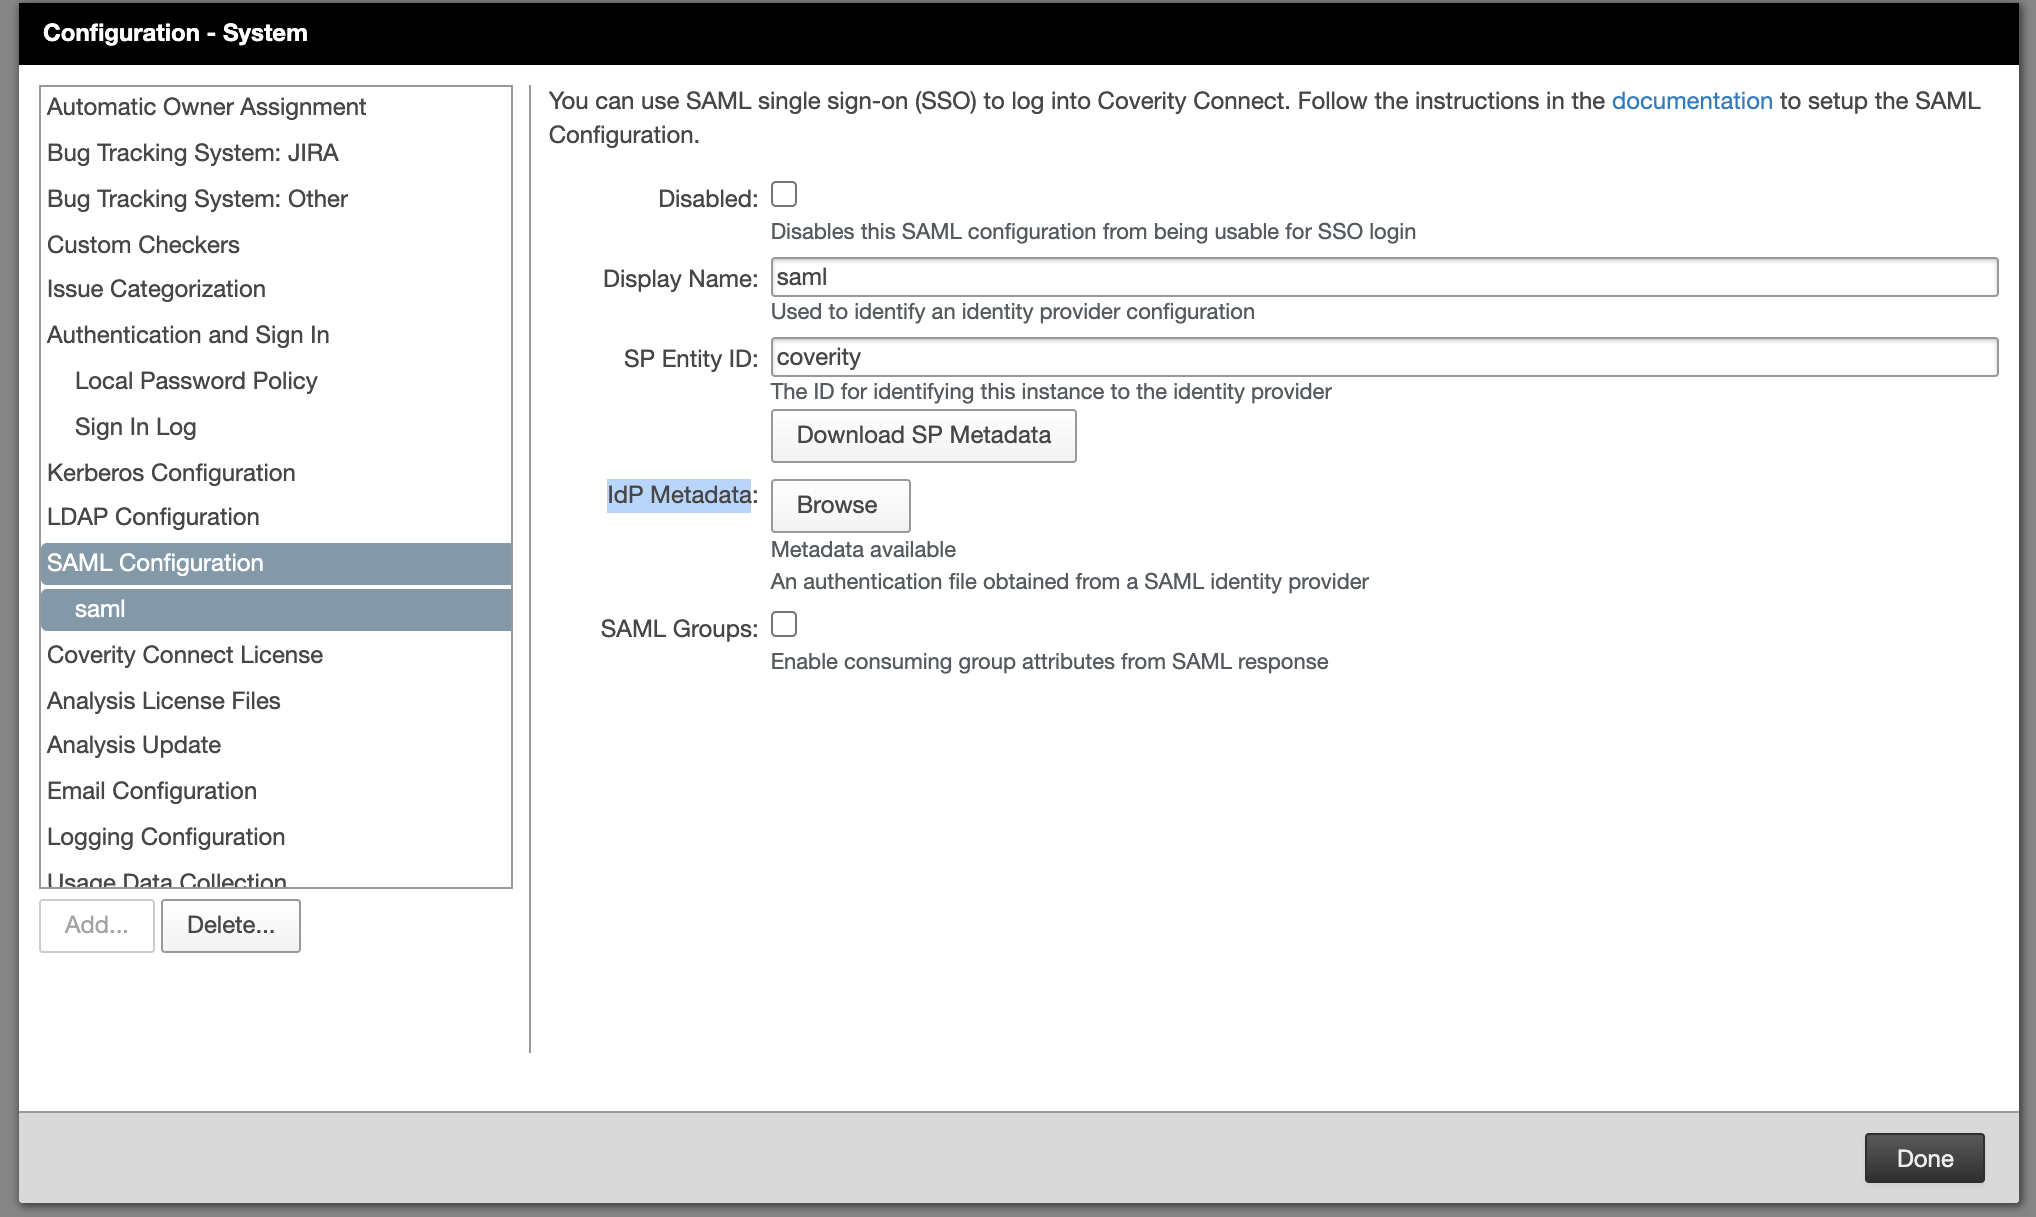View the Sign In Log

coord(135,426)
